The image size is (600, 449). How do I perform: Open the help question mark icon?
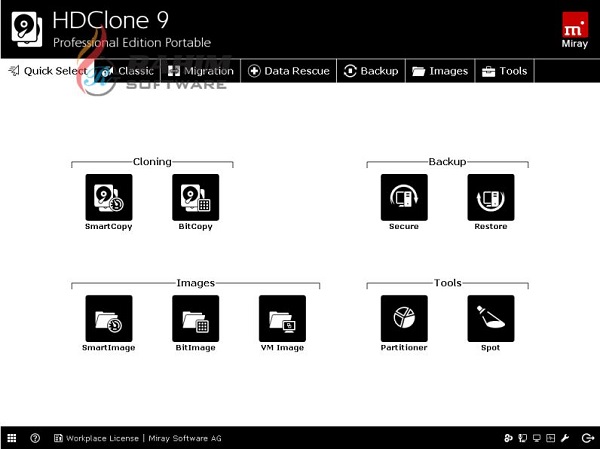(35, 438)
